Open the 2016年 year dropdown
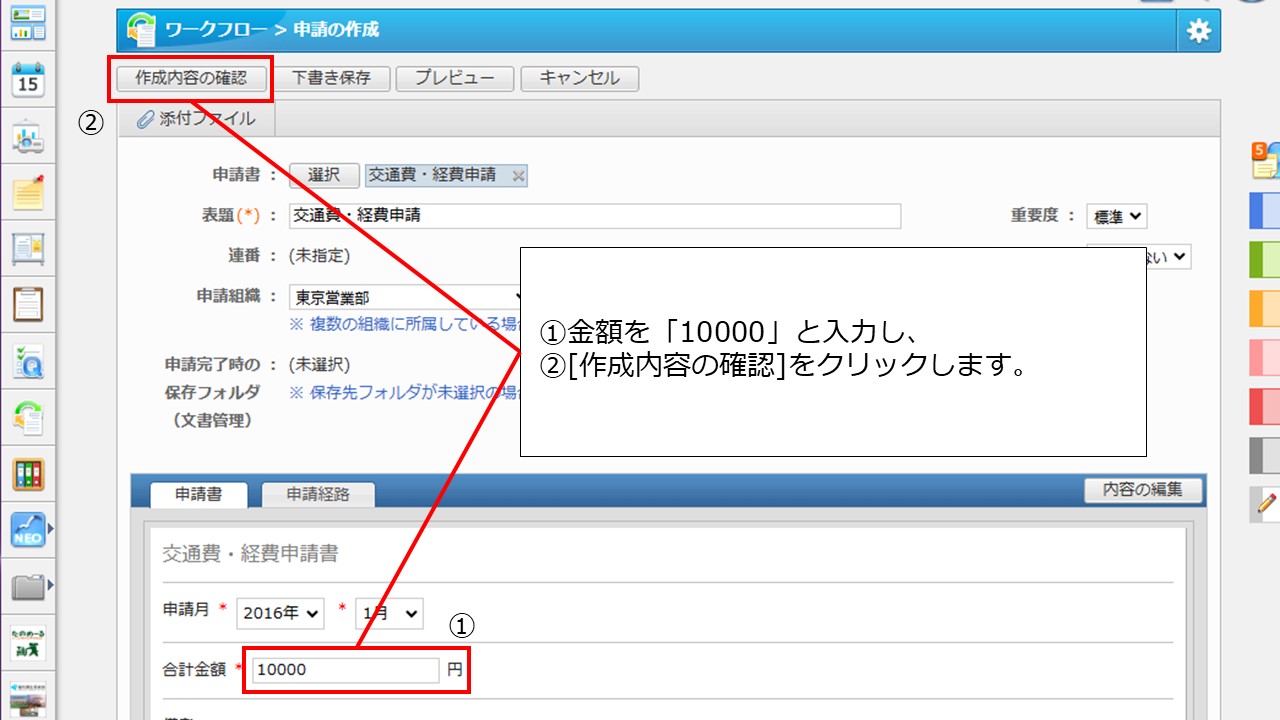 click(x=280, y=614)
